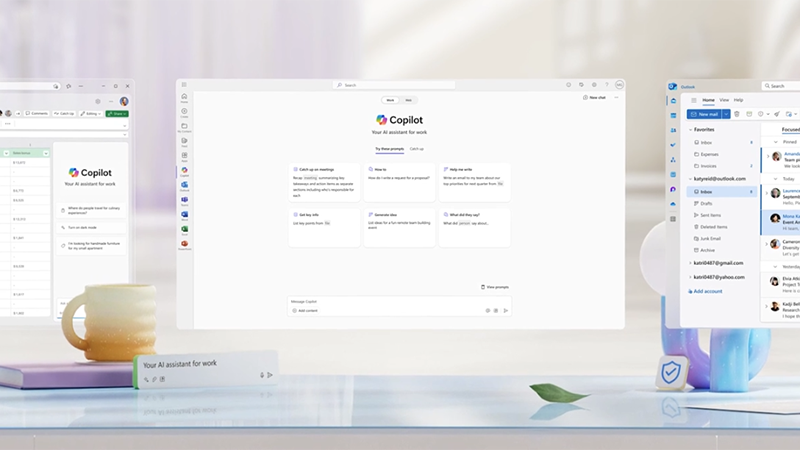Open To Do checkmark in Outlook rail
The width and height of the screenshot is (800, 450).
tap(673, 145)
